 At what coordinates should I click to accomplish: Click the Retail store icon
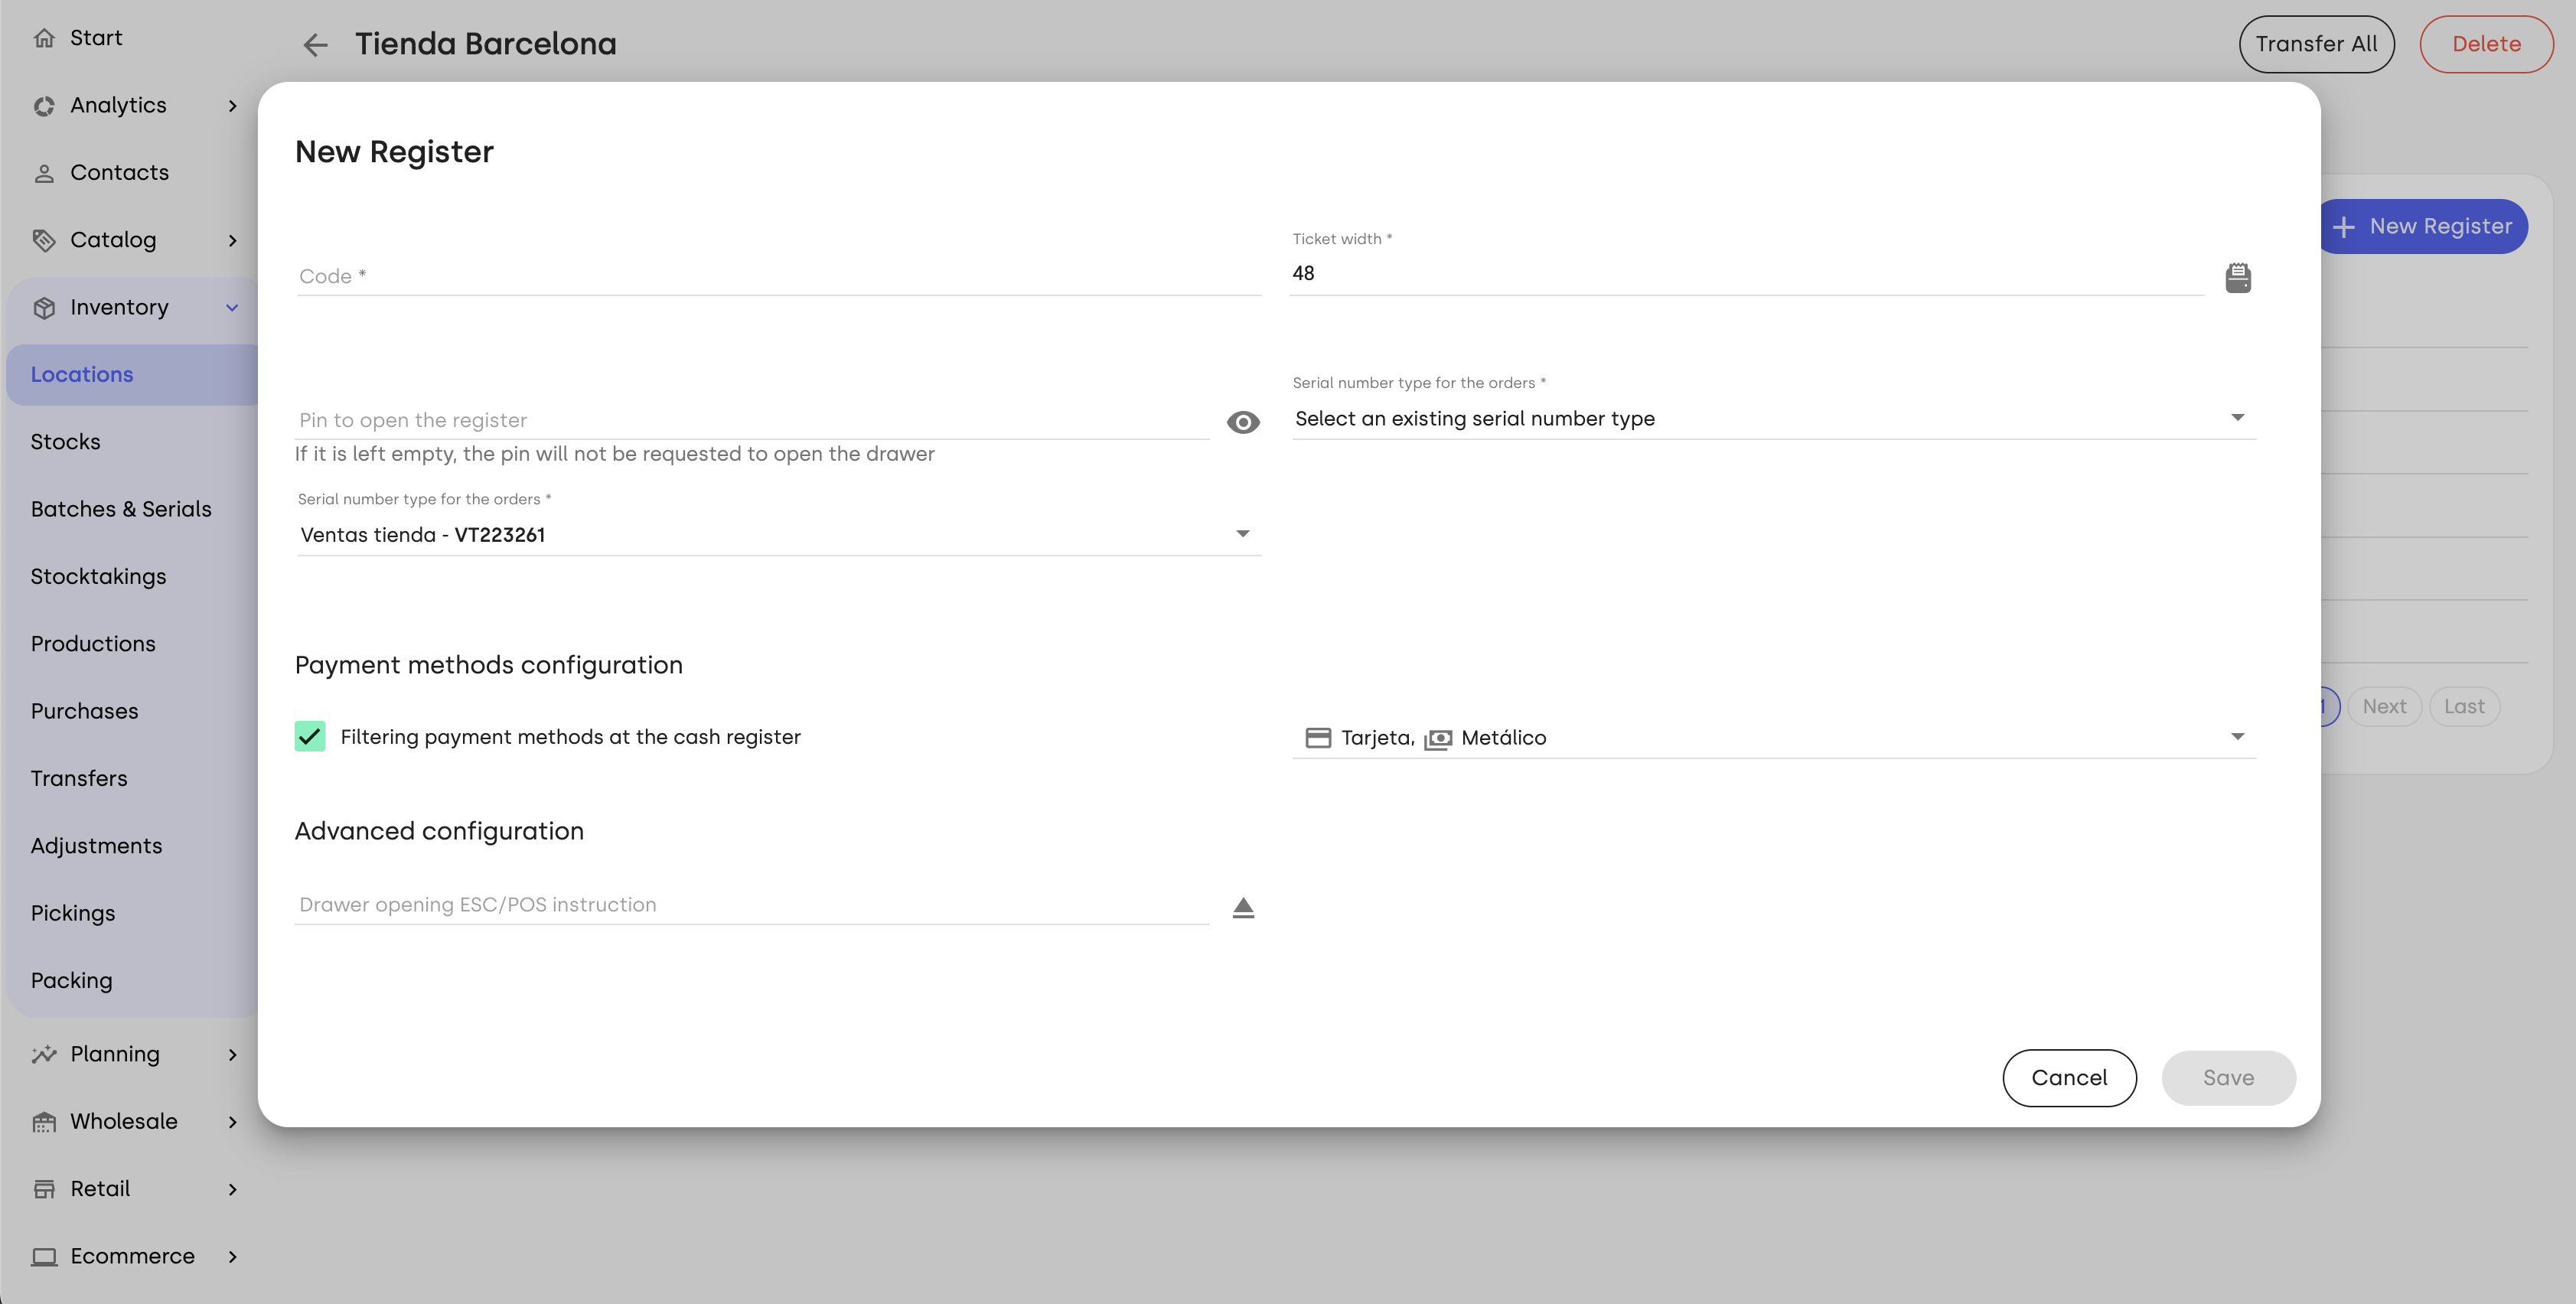point(44,1189)
